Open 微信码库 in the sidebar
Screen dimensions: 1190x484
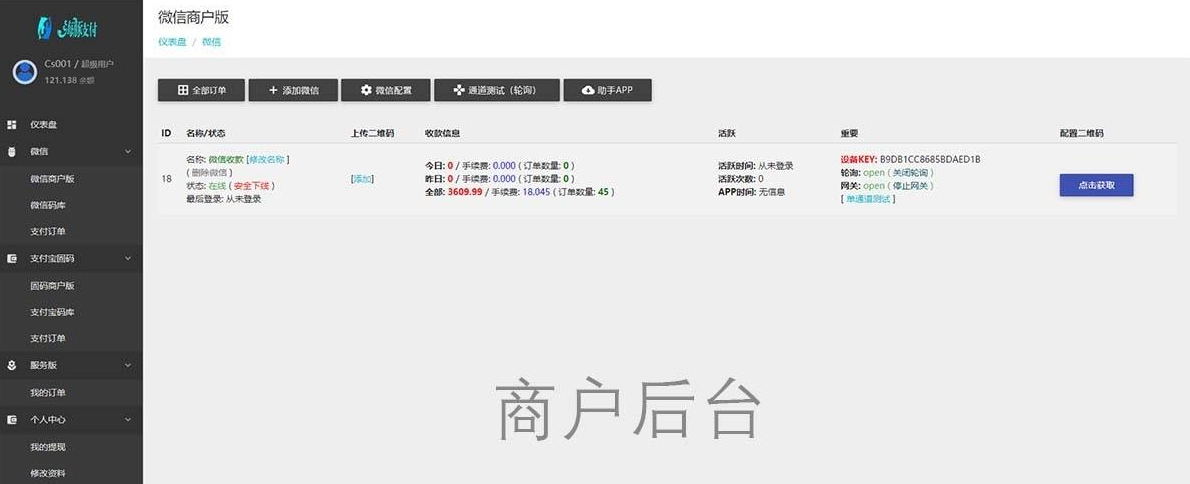point(48,205)
